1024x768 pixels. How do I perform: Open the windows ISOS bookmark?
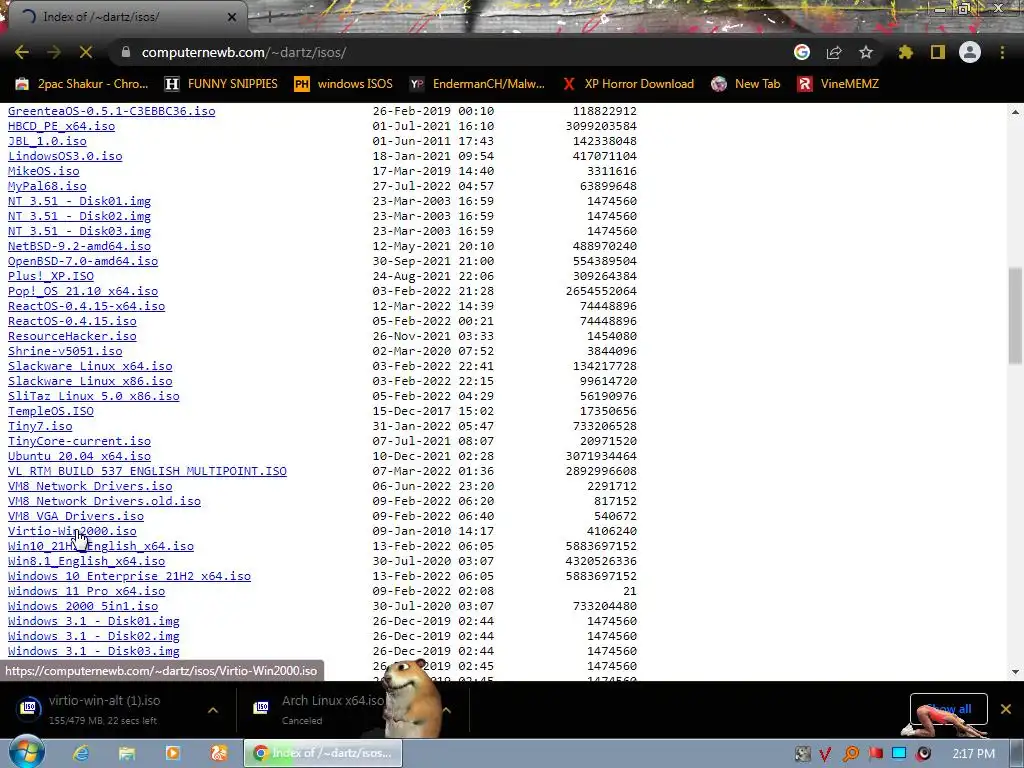tap(344, 84)
